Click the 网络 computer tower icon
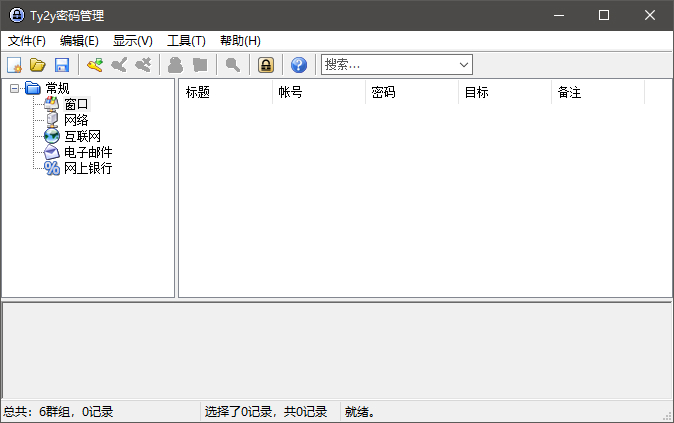The height and width of the screenshot is (423, 674). click(52, 120)
